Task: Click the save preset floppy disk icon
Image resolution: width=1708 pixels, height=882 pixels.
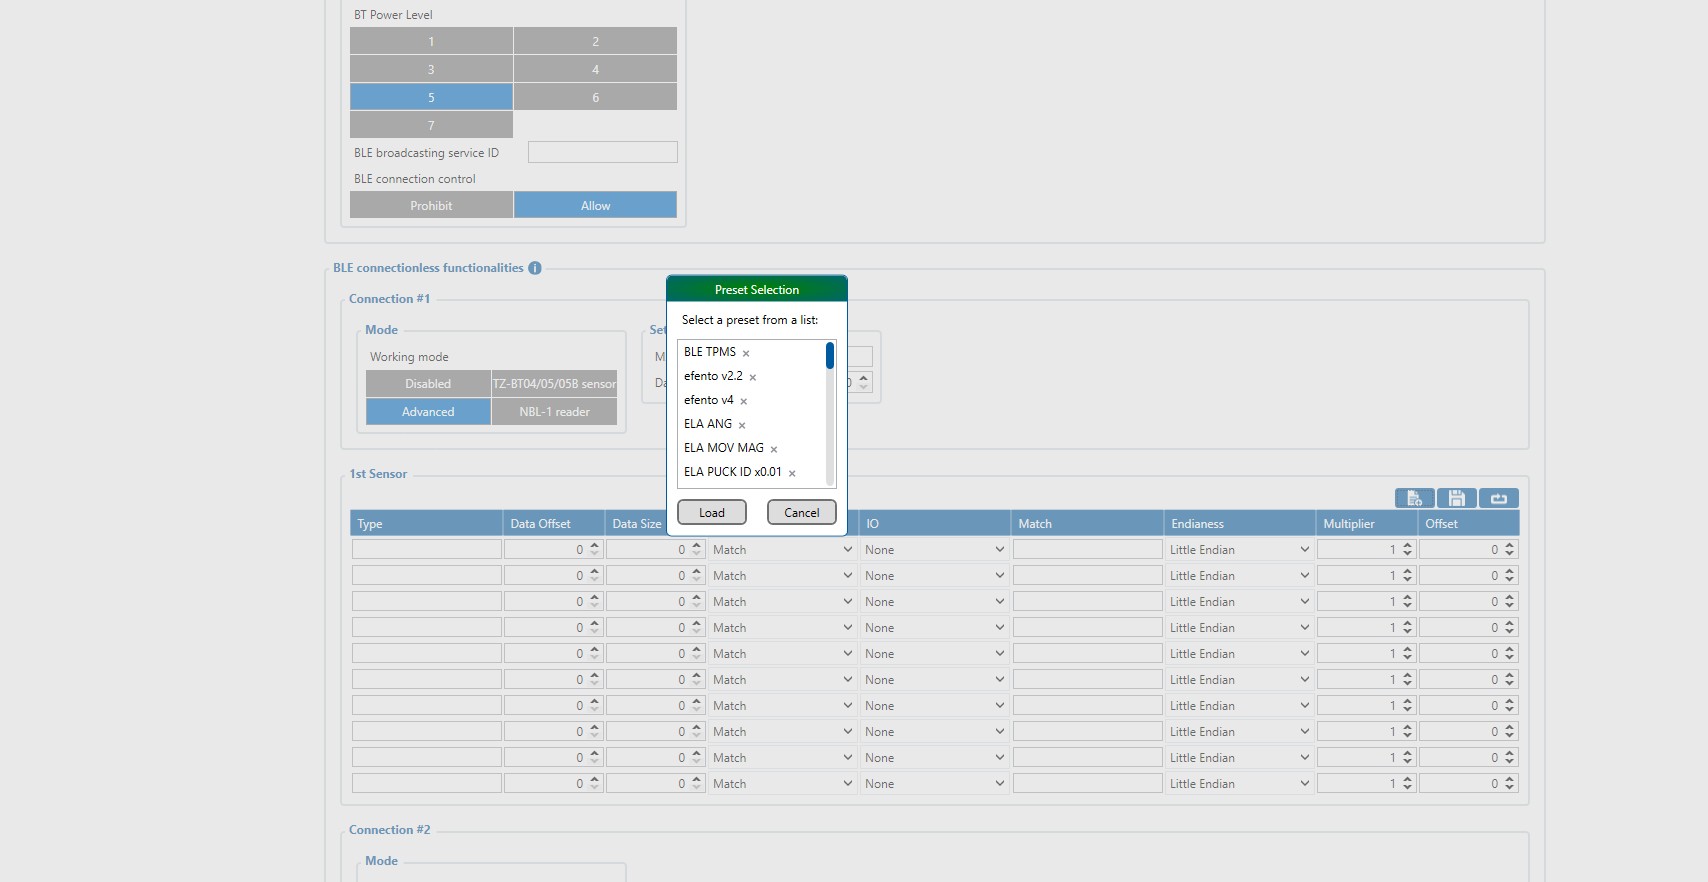Action: pyautogui.click(x=1456, y=498)
